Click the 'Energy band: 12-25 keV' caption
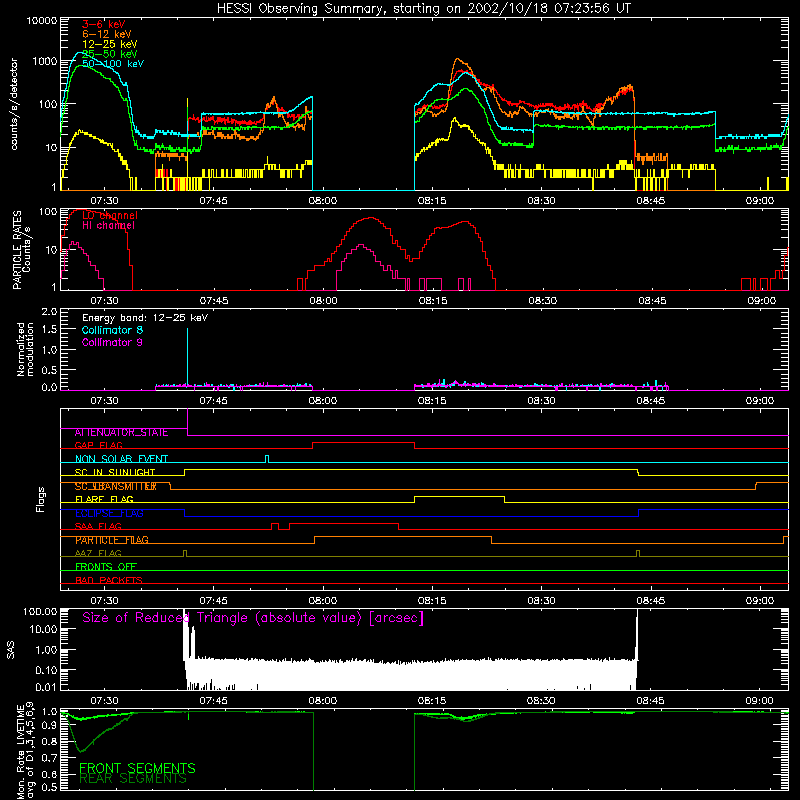800x800 pixels. [145, 318]
